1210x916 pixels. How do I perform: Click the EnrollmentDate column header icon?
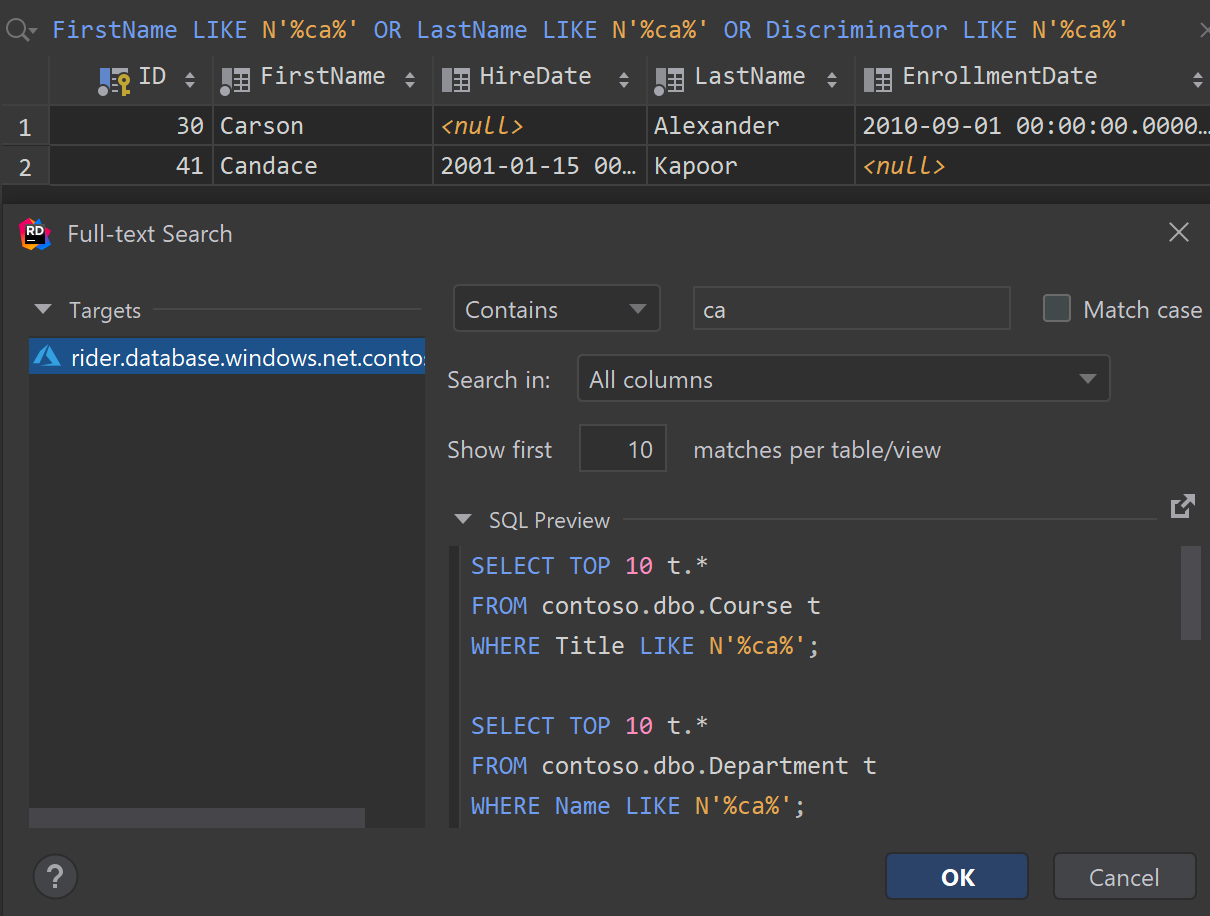point(877,79)
